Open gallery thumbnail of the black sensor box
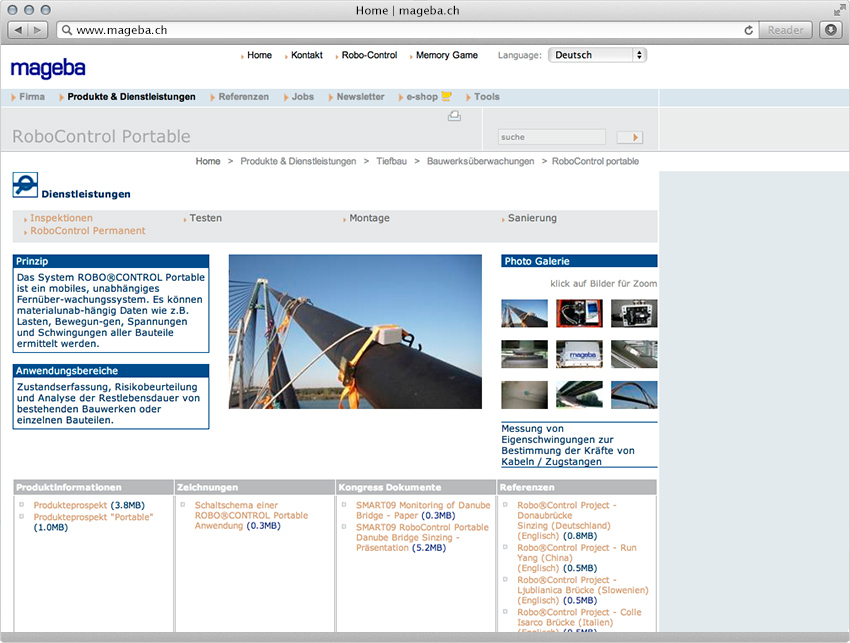Screen dimensions: 850x643 (x=634, y=313)
